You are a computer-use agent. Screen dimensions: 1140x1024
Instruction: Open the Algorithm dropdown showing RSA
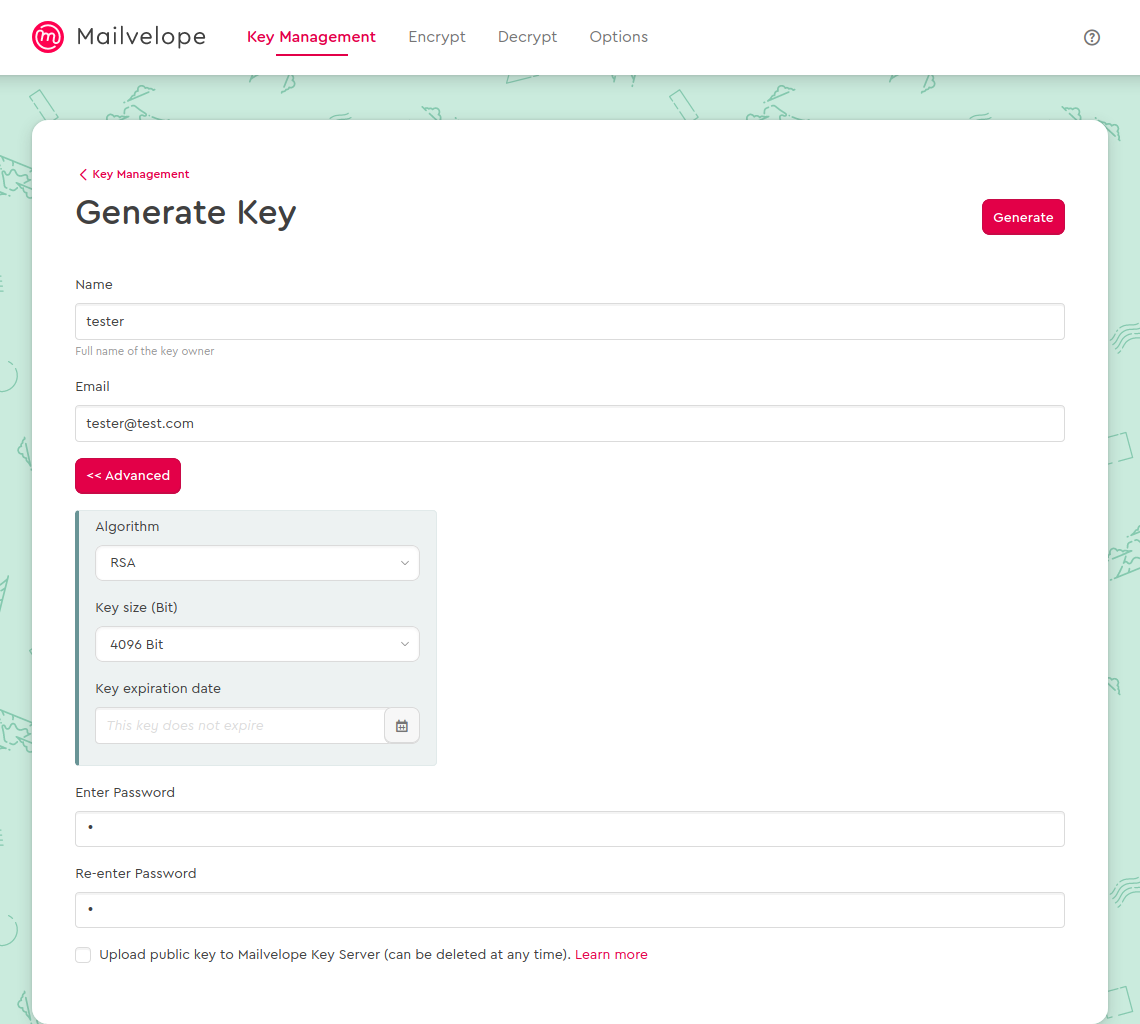pyautogui.click(x=257, y=562)
